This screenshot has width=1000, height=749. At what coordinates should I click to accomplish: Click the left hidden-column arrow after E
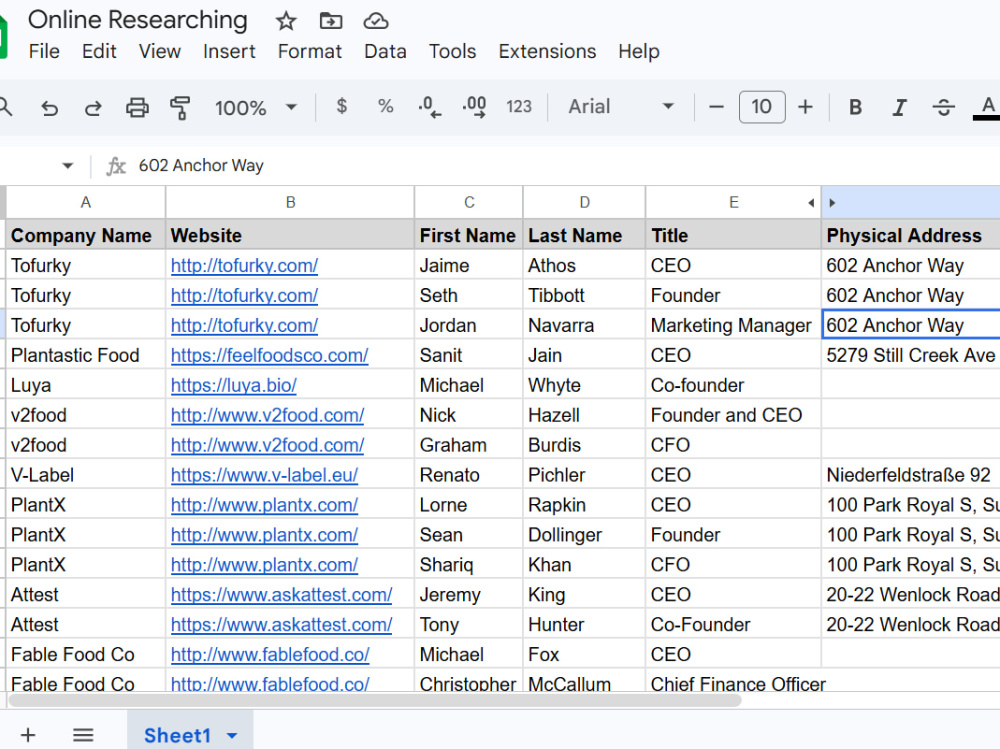811,203
